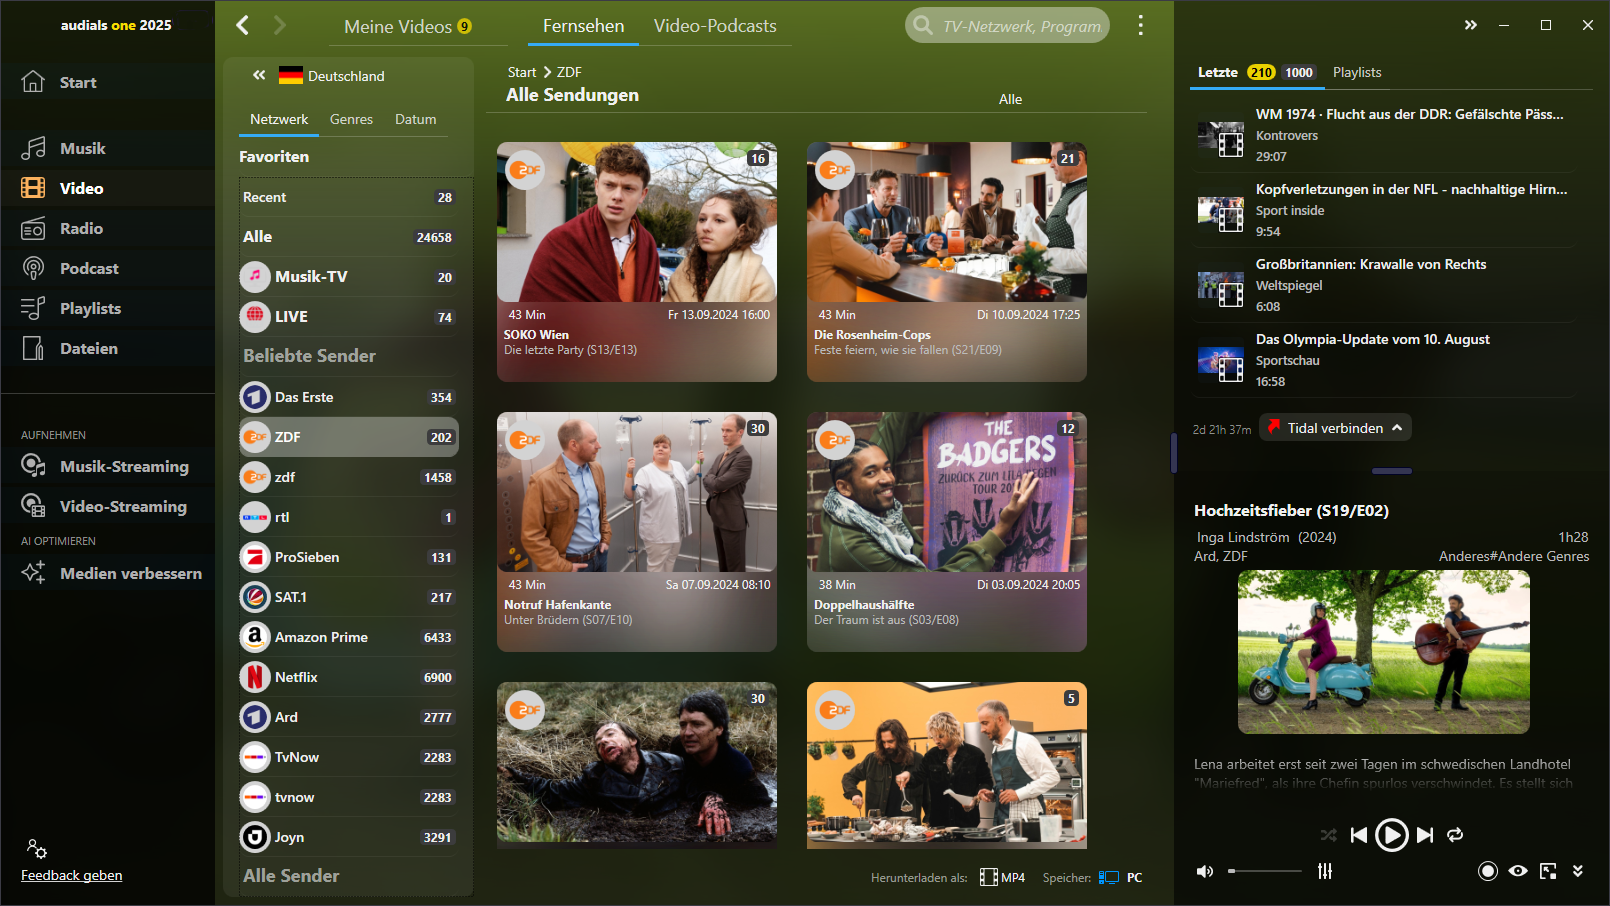
Task: Open the Recent list entry
Action: (348, 197)
